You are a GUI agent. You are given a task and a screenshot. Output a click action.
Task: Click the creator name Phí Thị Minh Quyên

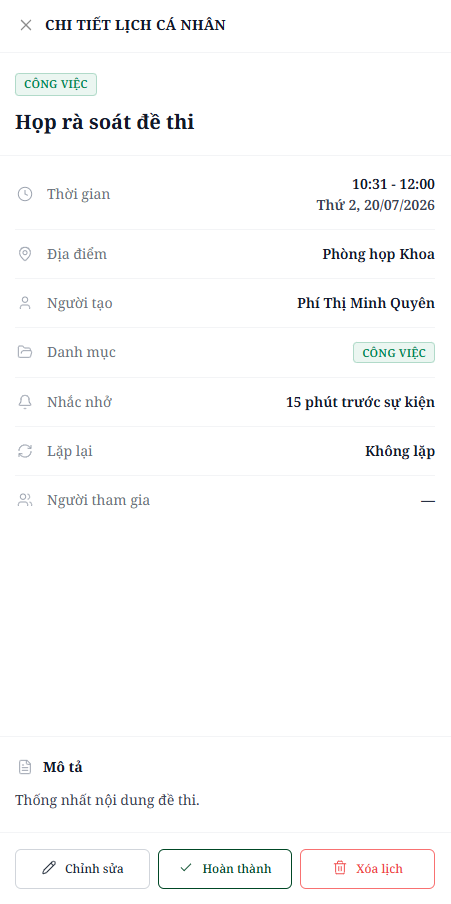click(366, 303)
